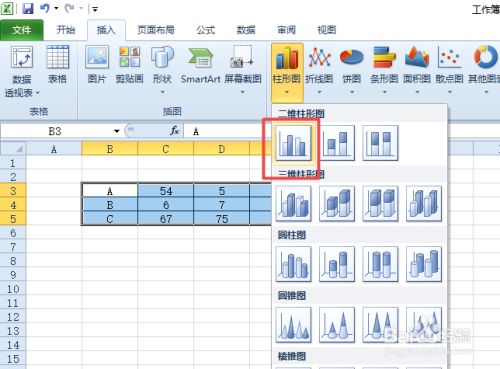The height and width of the screenshot is (369, 500).
Task: Select the stacked cone chart
Action: coord(337,325)
